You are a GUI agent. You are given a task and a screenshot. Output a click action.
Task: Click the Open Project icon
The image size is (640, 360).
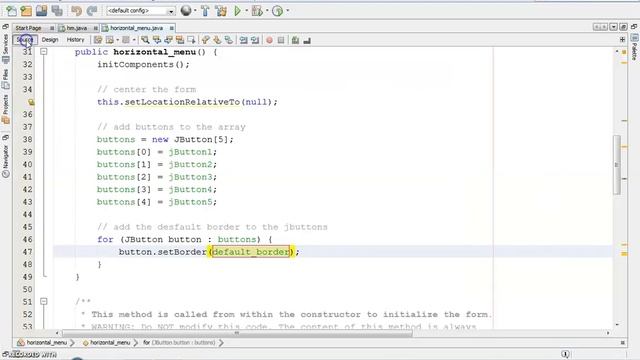click(42, 11)
